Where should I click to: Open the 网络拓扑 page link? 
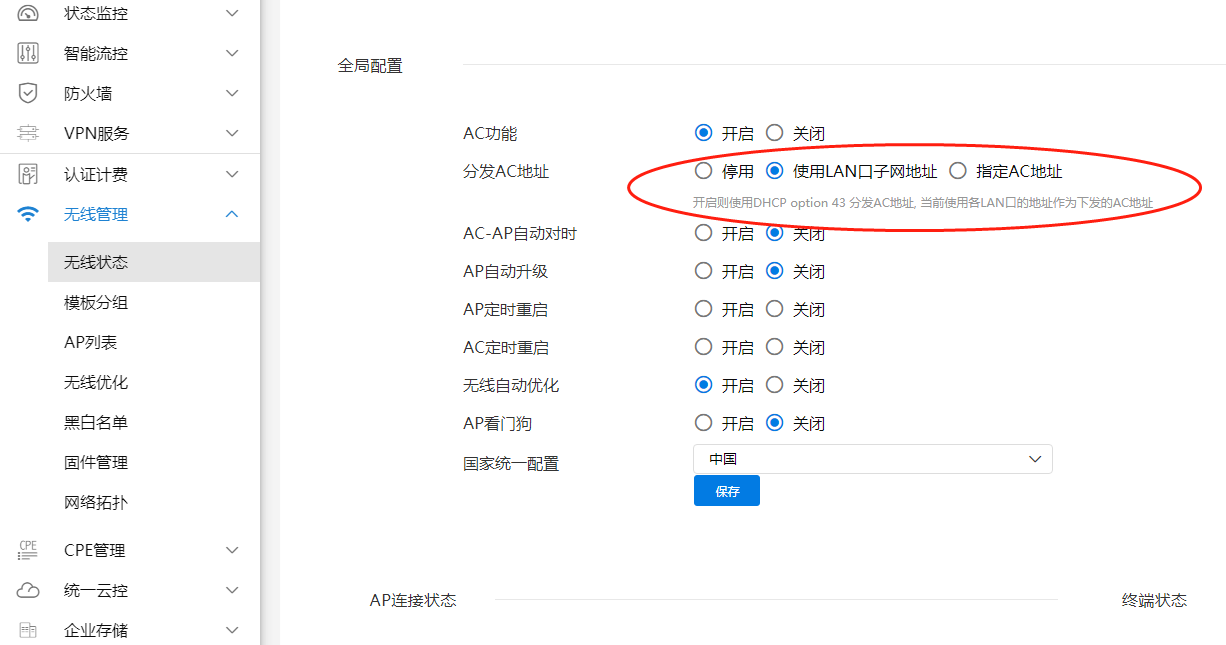pos(96,502)
